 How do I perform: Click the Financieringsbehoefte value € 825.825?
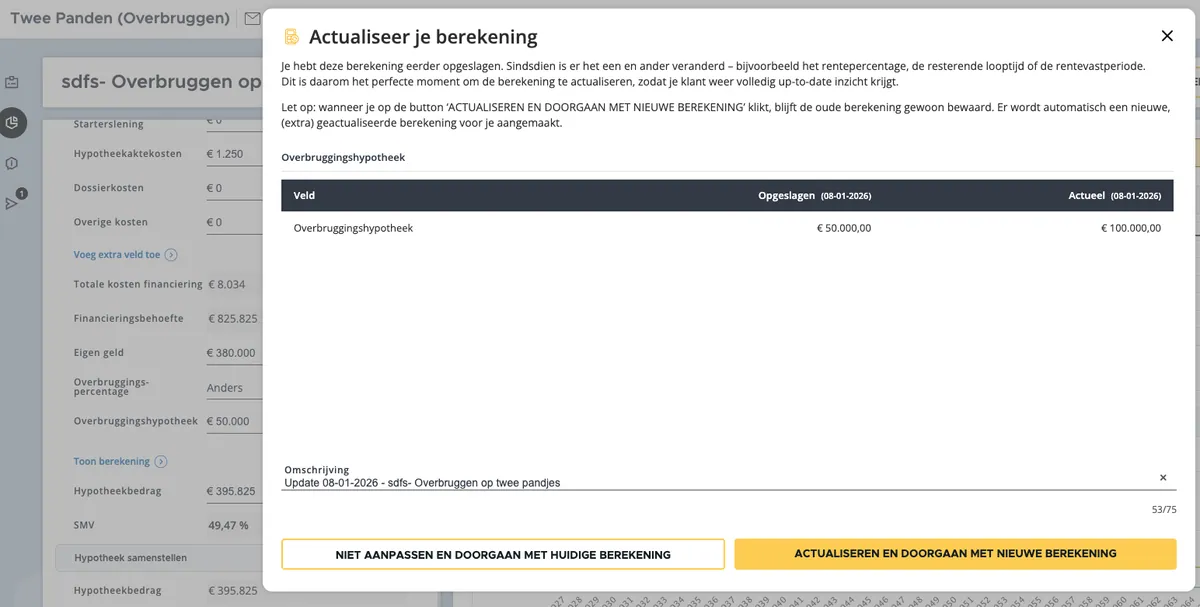(x=233, y=319)
